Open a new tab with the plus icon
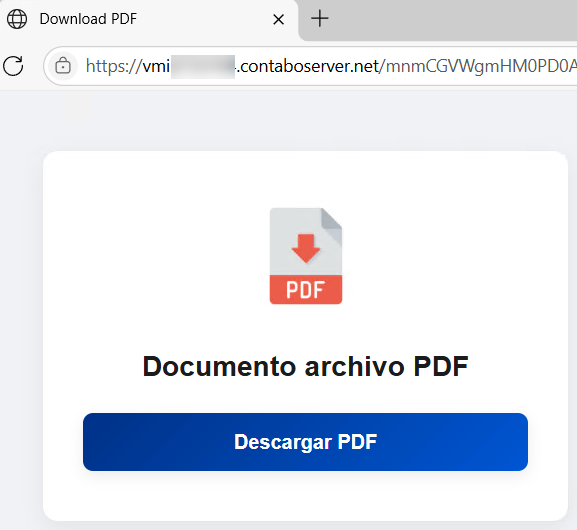Screen dimensions: 577x530 (320, 18)
